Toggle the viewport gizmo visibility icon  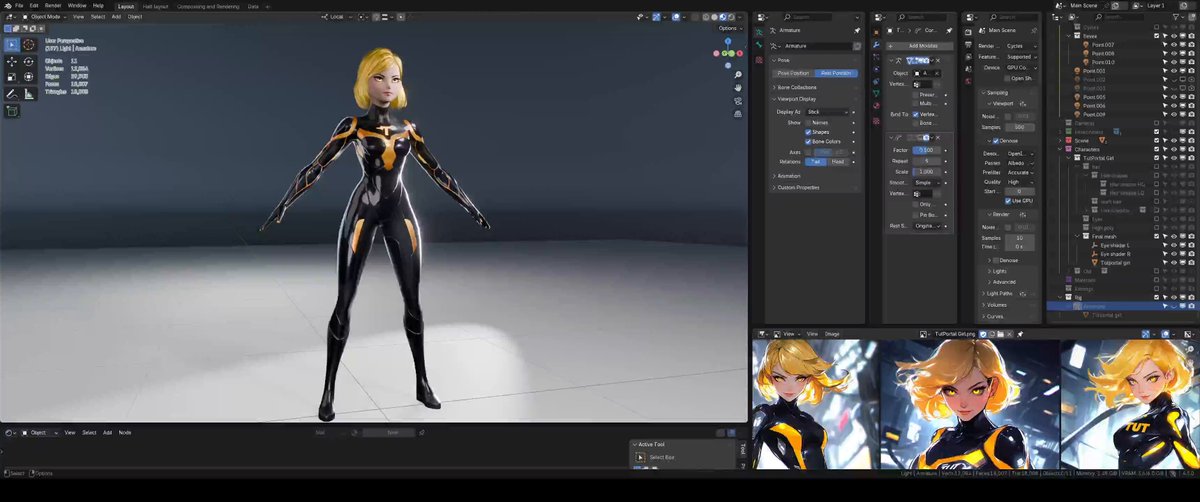pyautogui.click(x=656, y=17)
